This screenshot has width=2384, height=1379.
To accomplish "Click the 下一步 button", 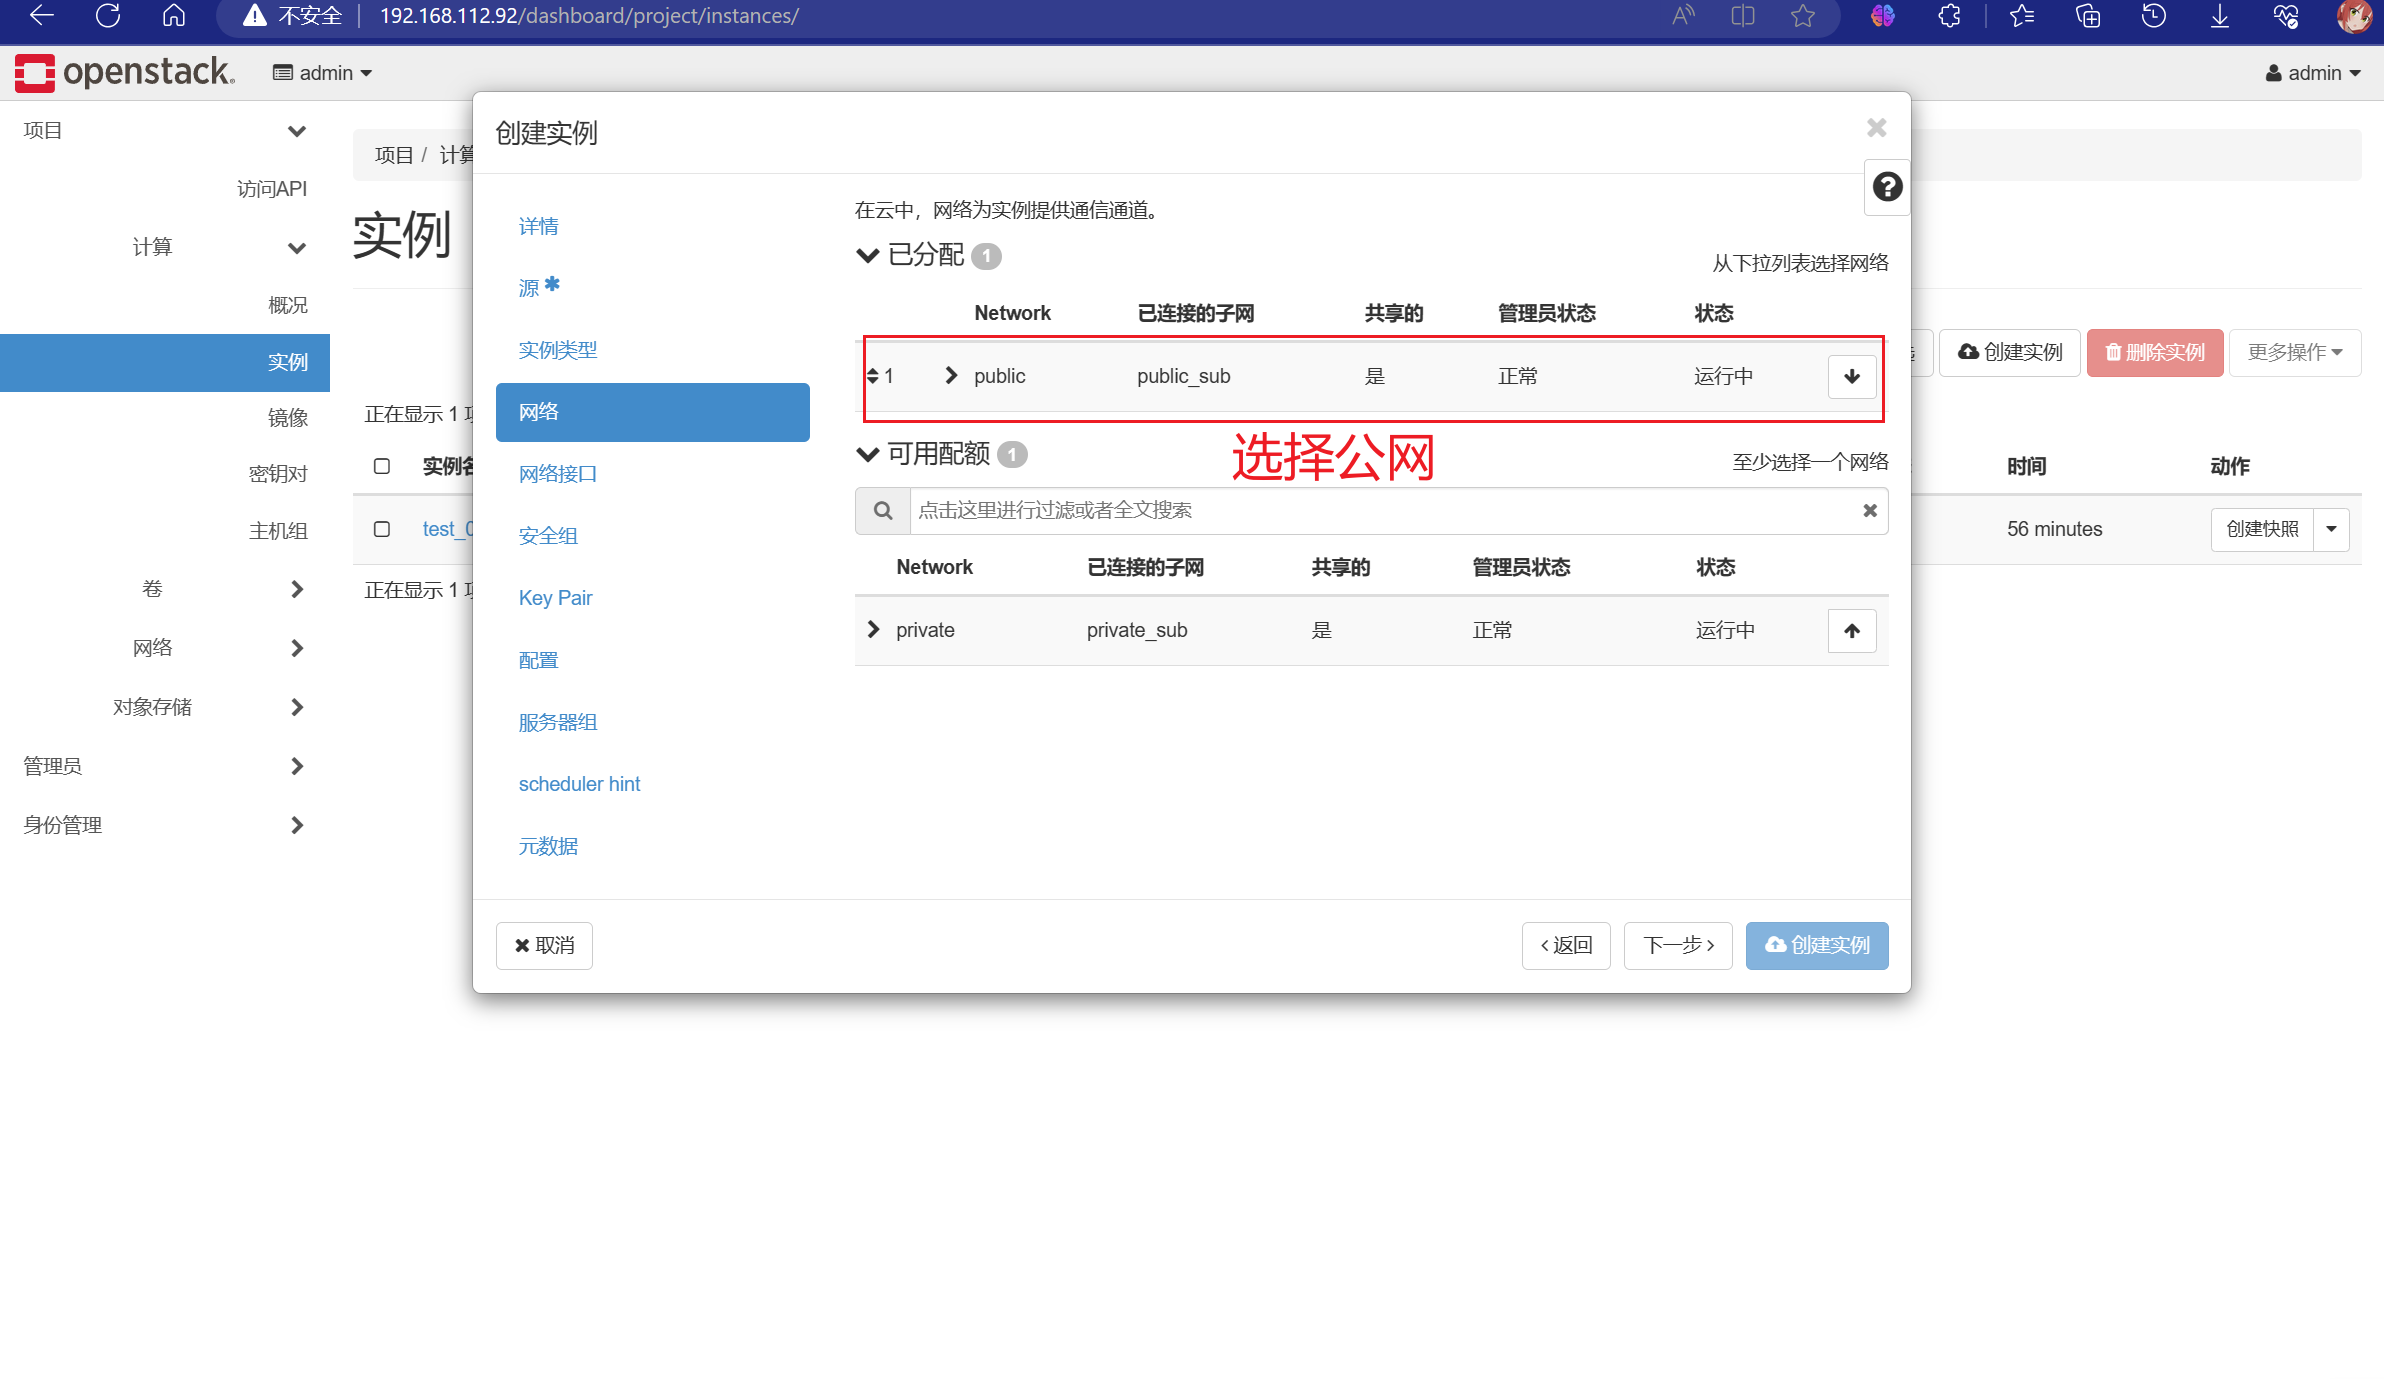I will [1677, 945].
